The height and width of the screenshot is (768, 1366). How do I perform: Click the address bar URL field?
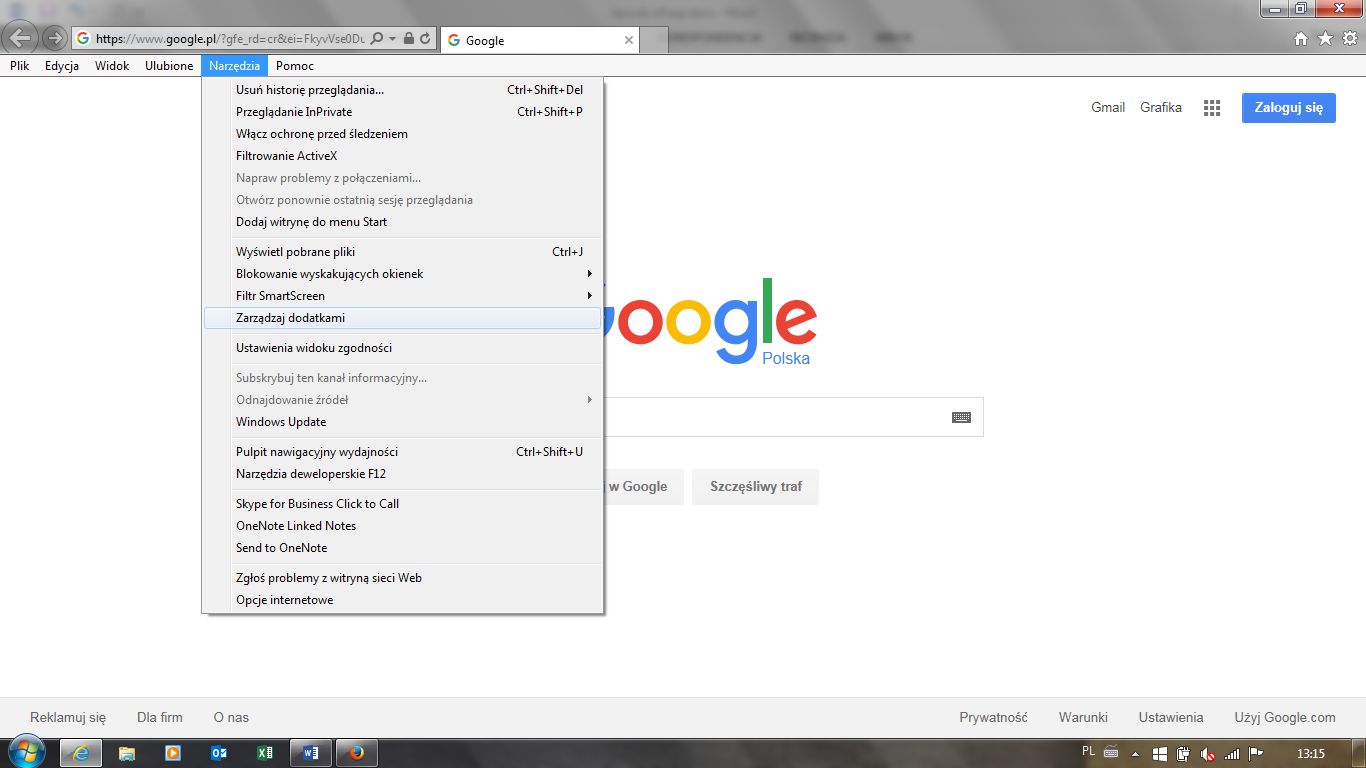pyautogui.click(x=230, y=39)
